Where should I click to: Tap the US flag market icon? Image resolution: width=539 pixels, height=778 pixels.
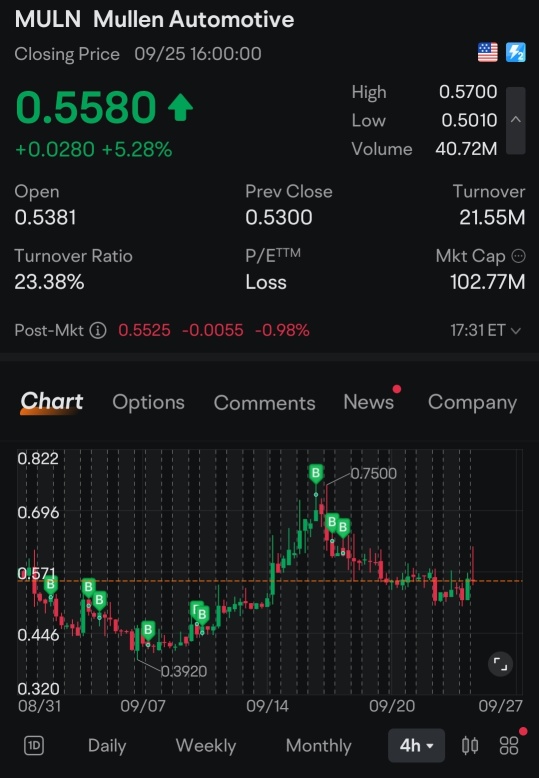coord(487,53)
